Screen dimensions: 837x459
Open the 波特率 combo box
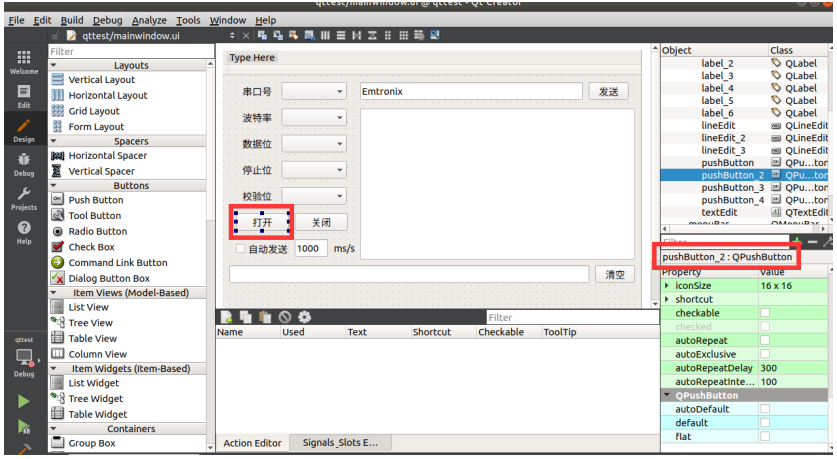[x=314, y=117]
